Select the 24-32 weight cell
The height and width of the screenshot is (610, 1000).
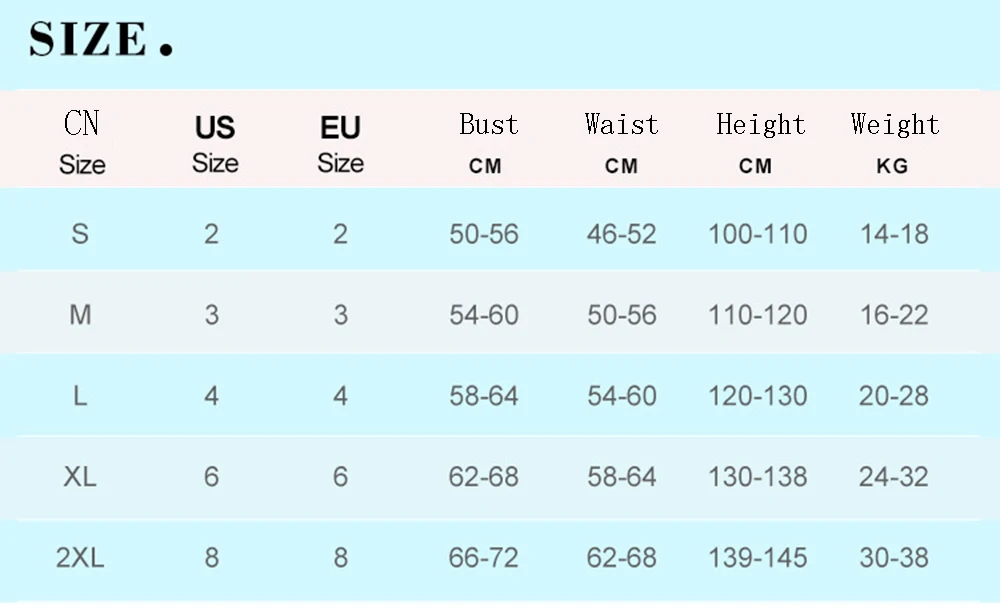tap(894, 477)
